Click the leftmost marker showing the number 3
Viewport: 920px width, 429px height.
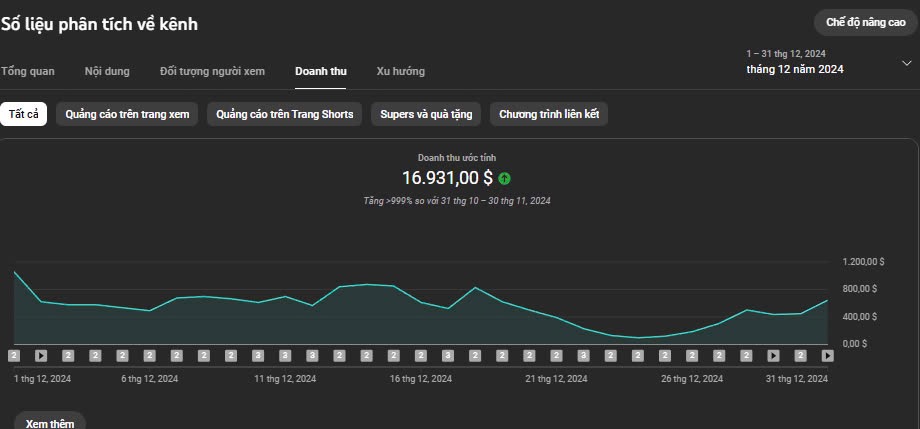coord(258,355)
